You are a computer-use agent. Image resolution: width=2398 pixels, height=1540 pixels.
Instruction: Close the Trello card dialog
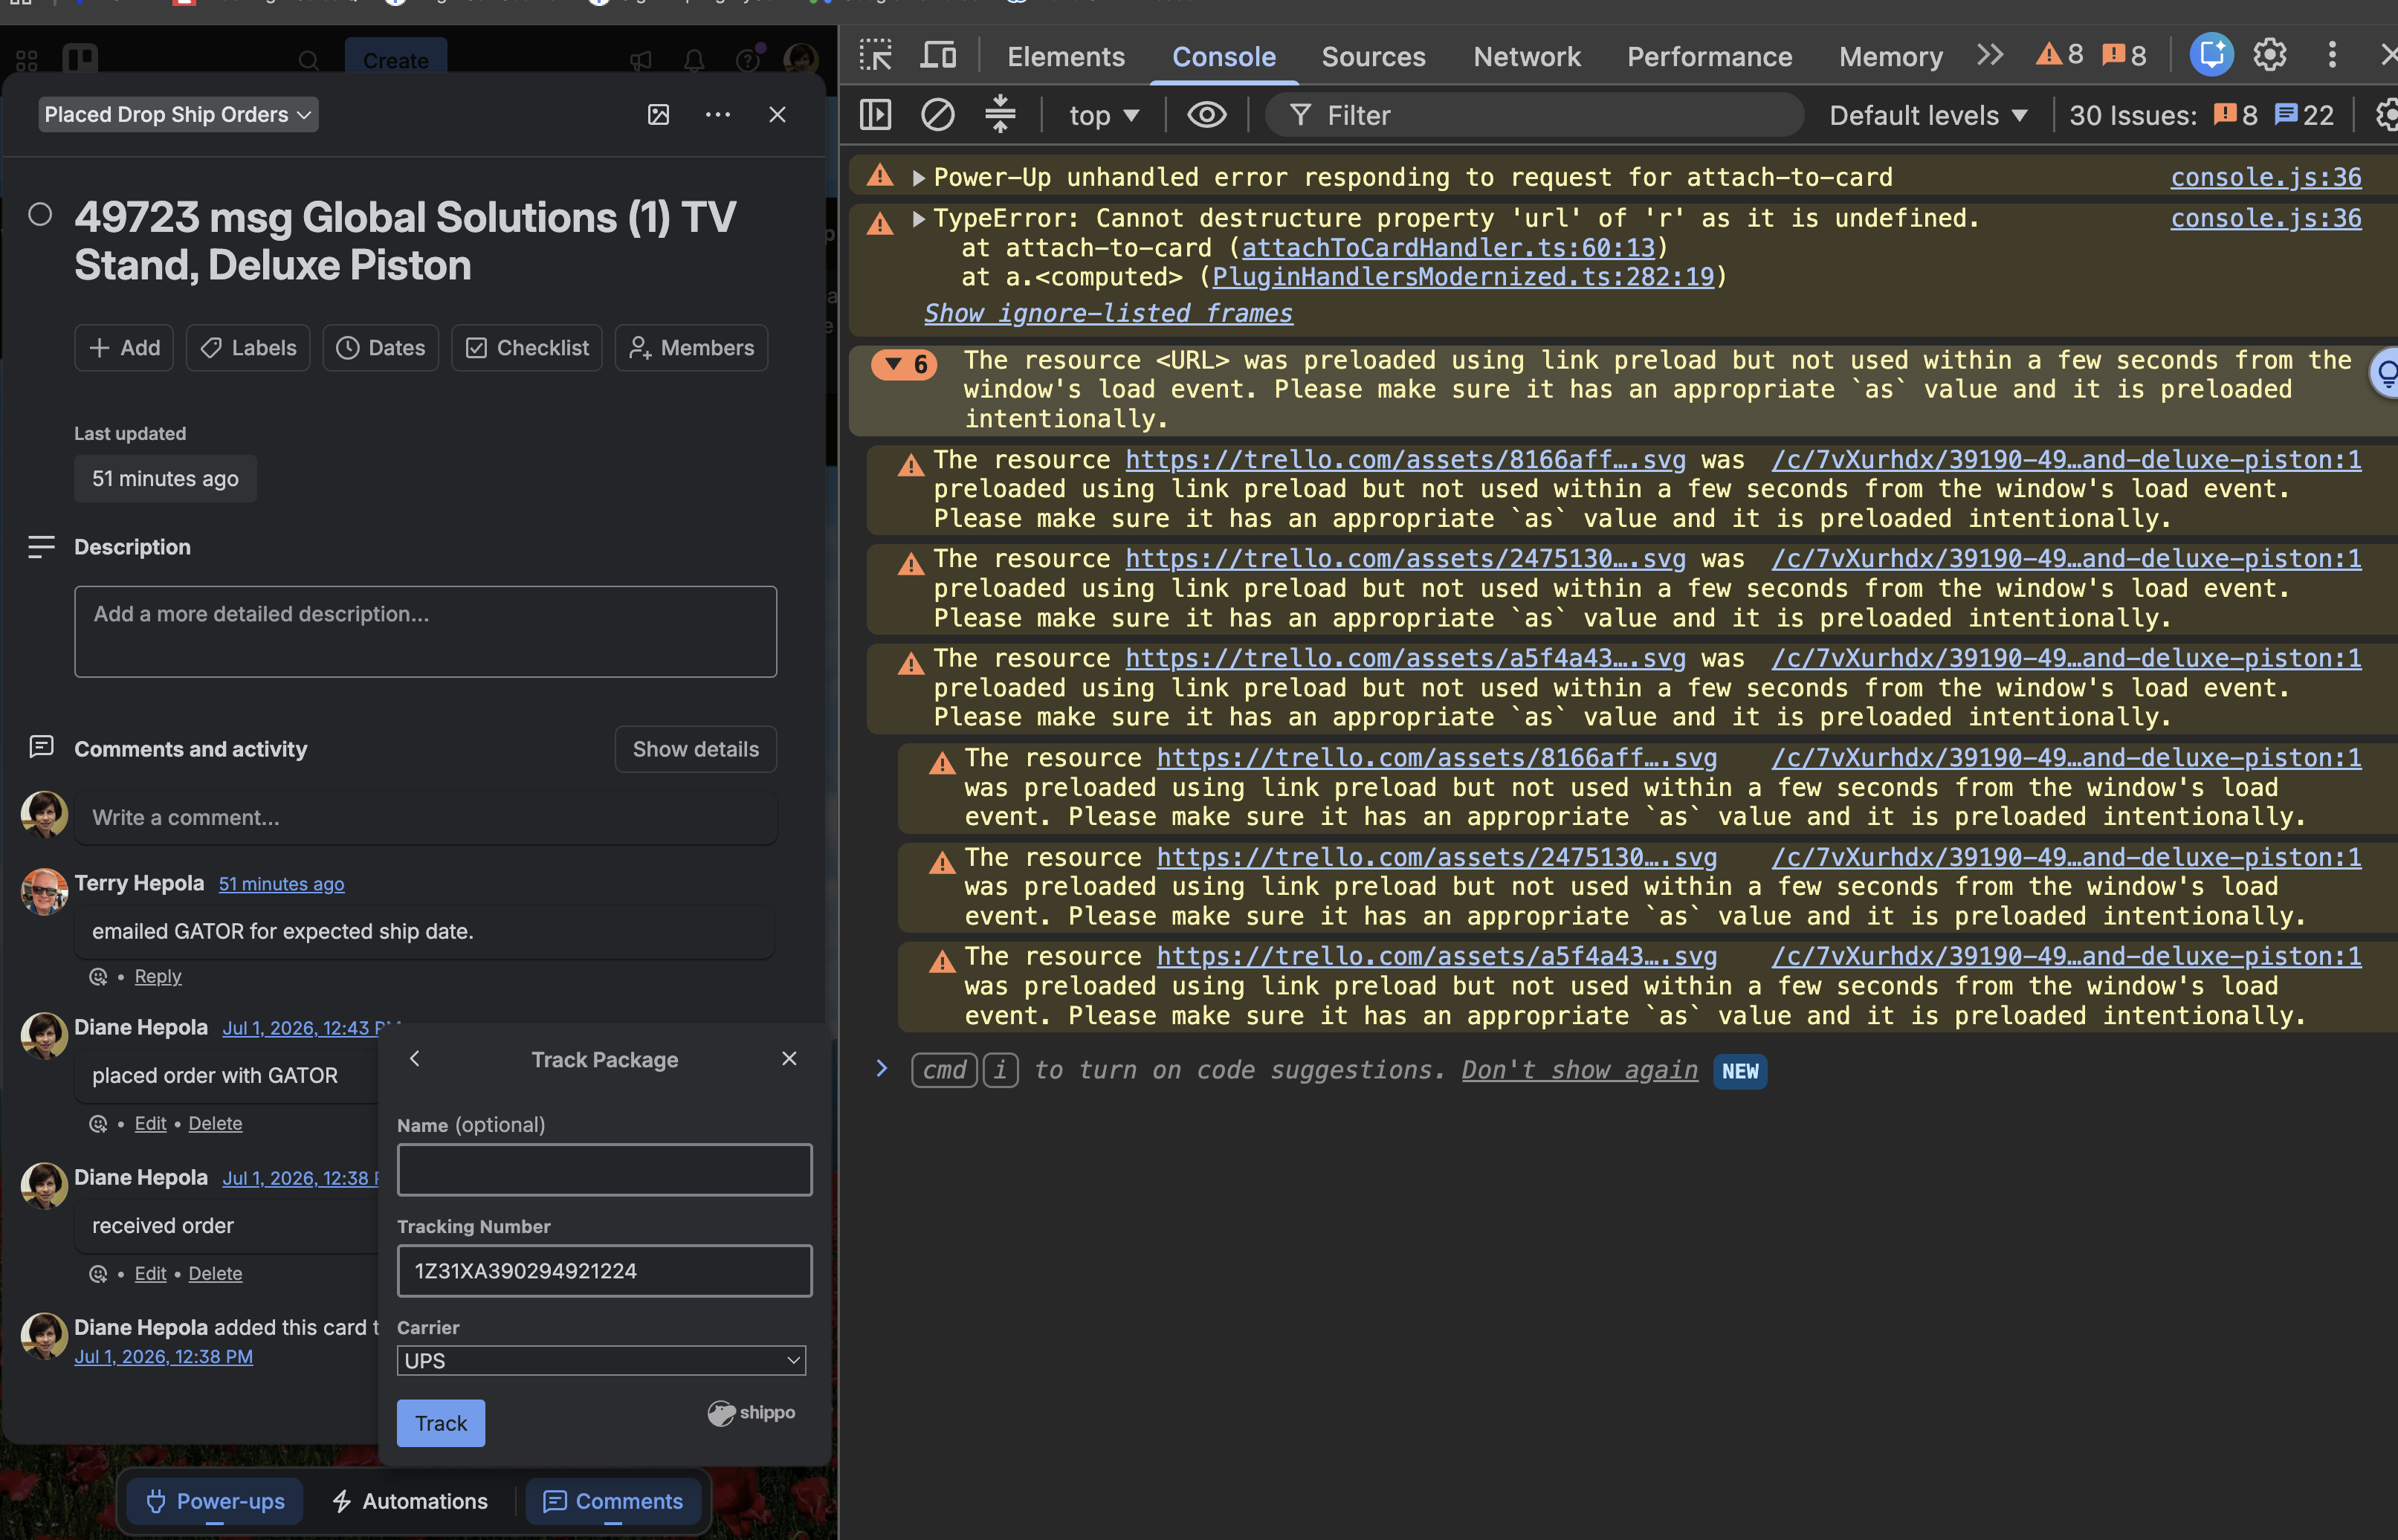pos(777,115)
